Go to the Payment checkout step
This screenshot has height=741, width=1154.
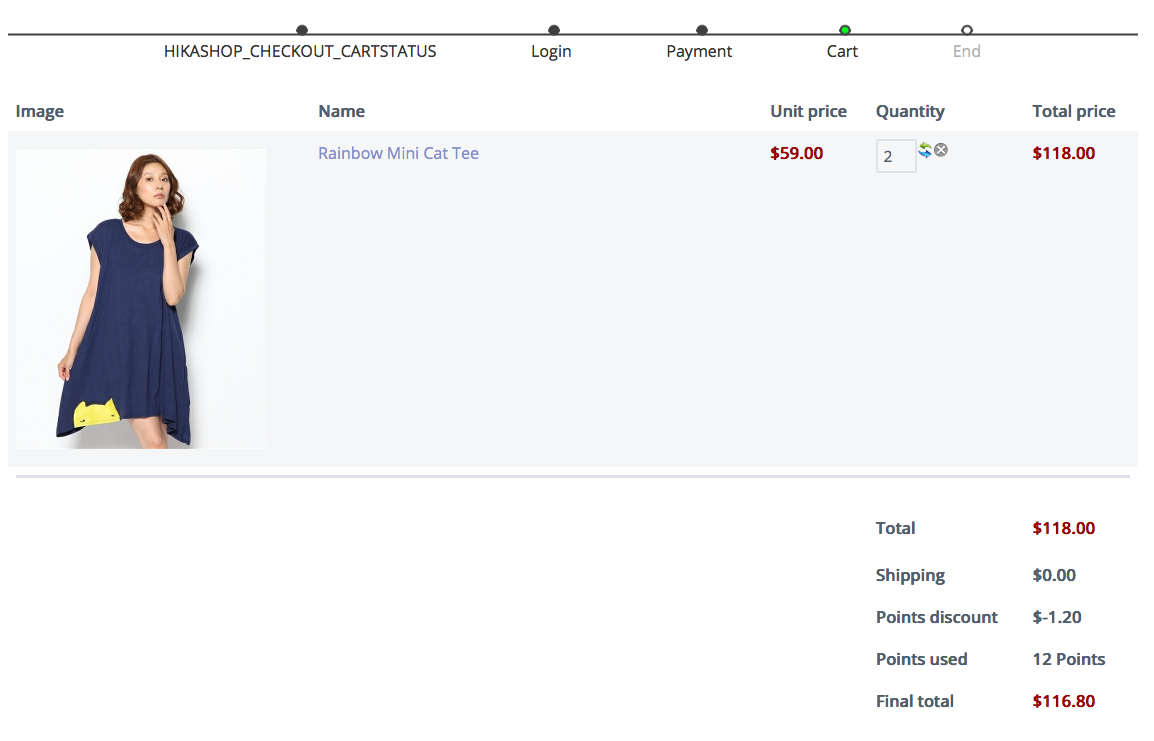tap(699, 51)
